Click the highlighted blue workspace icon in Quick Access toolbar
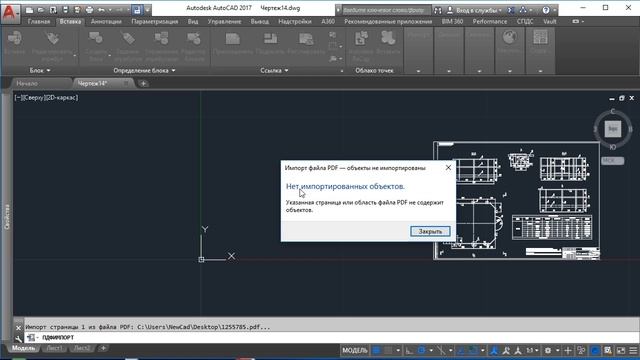 pos(137,9)
